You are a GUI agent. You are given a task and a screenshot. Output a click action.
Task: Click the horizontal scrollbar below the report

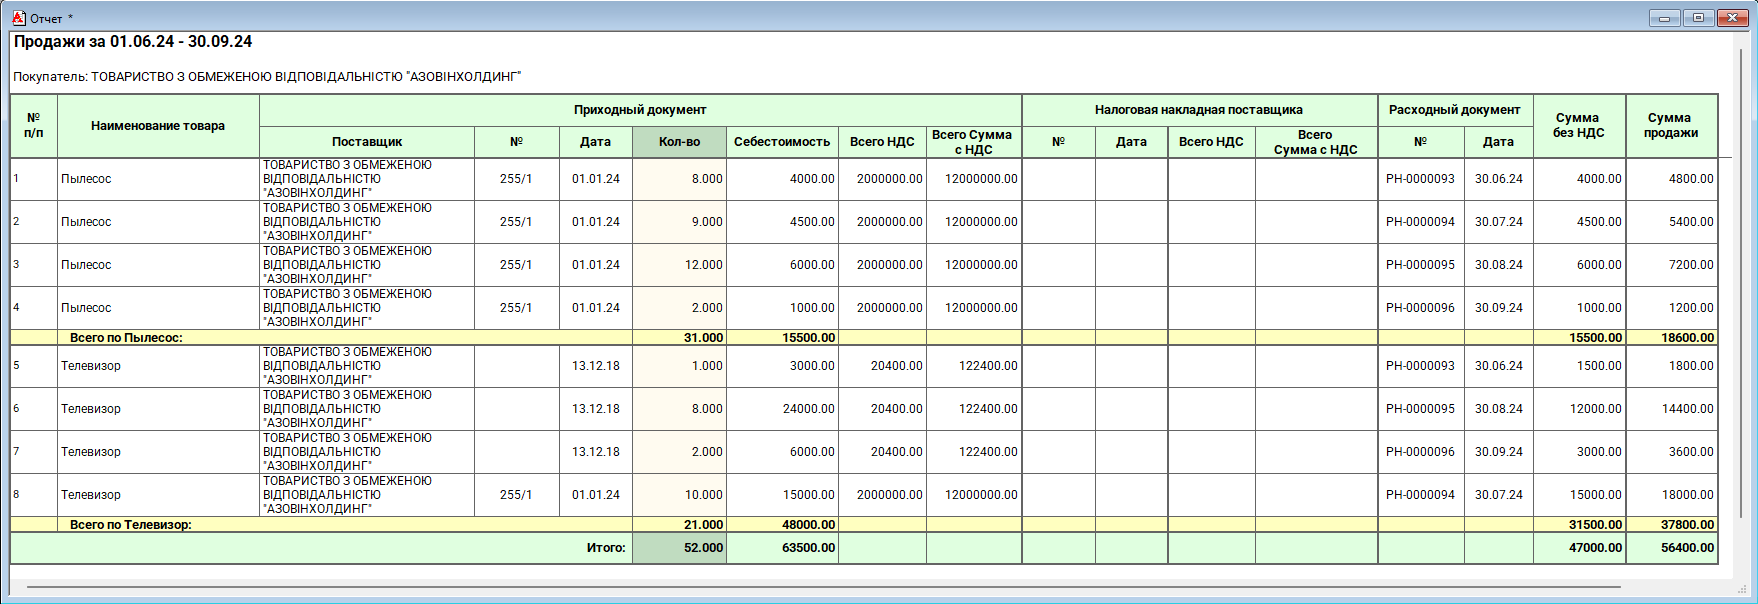pyautogui.click(x=822, y=587)
